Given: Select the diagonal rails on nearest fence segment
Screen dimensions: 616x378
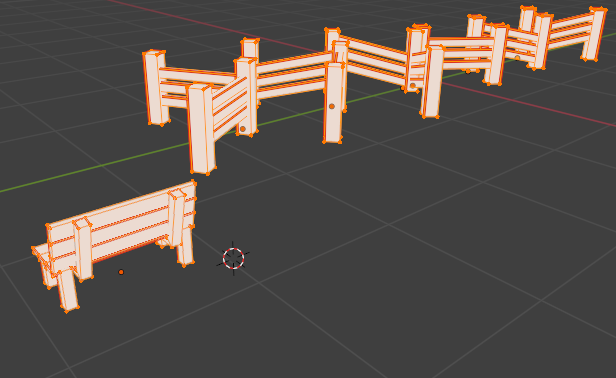Looking at the screenshot, I should (x=230, y=105).
